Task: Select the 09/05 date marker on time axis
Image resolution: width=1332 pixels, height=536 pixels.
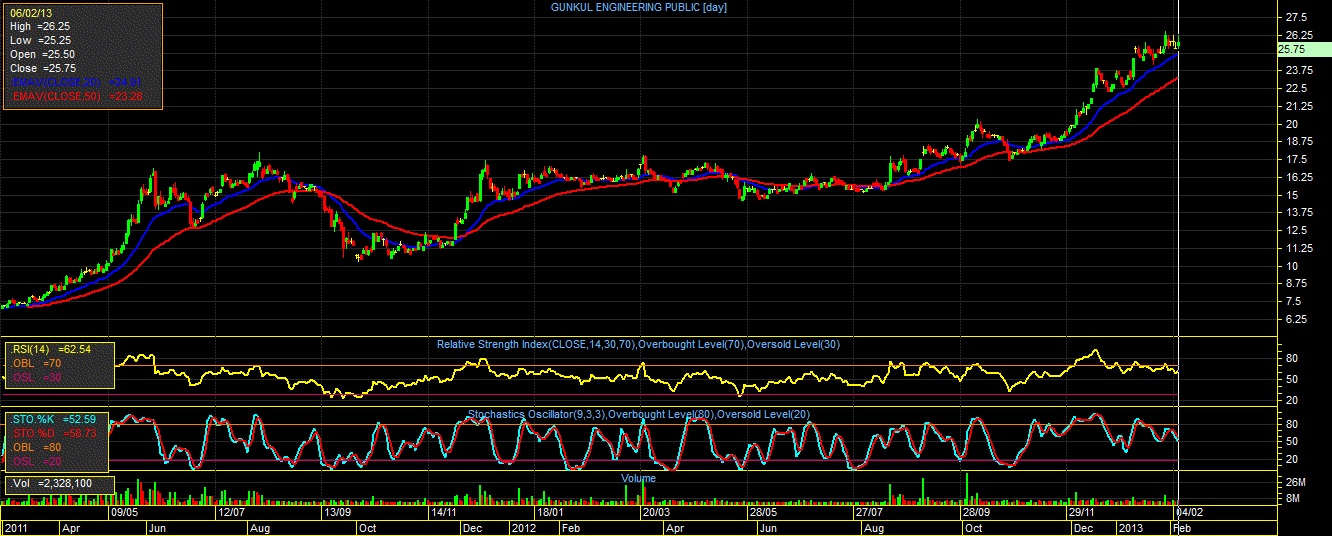Action: click(124, 512)
